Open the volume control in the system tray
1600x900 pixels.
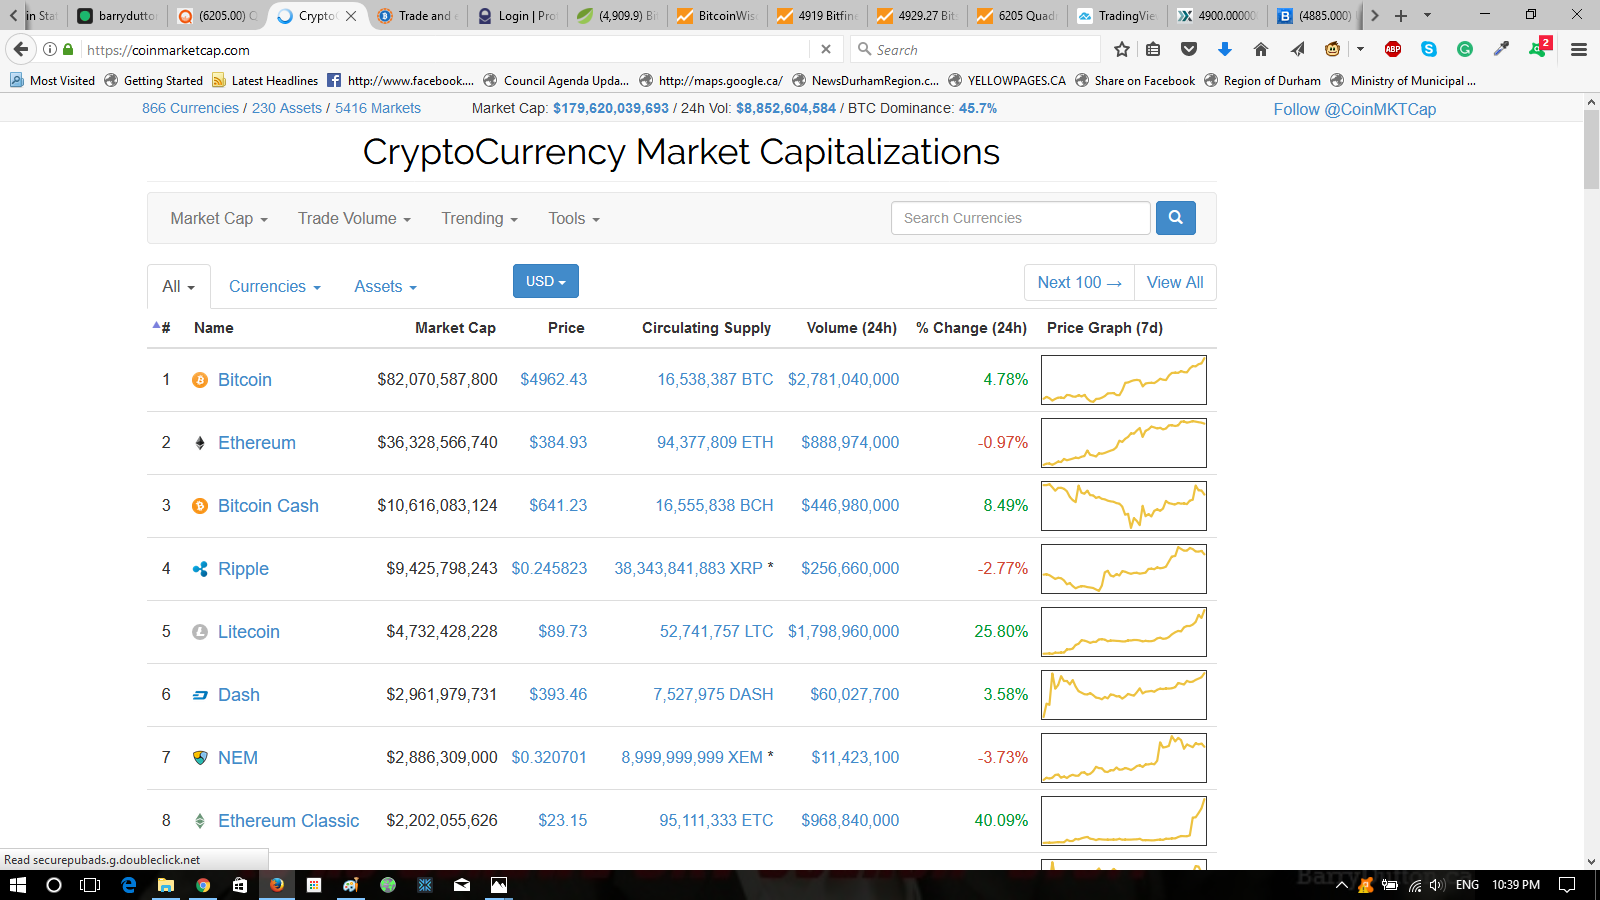click(x=1437, y=885)
